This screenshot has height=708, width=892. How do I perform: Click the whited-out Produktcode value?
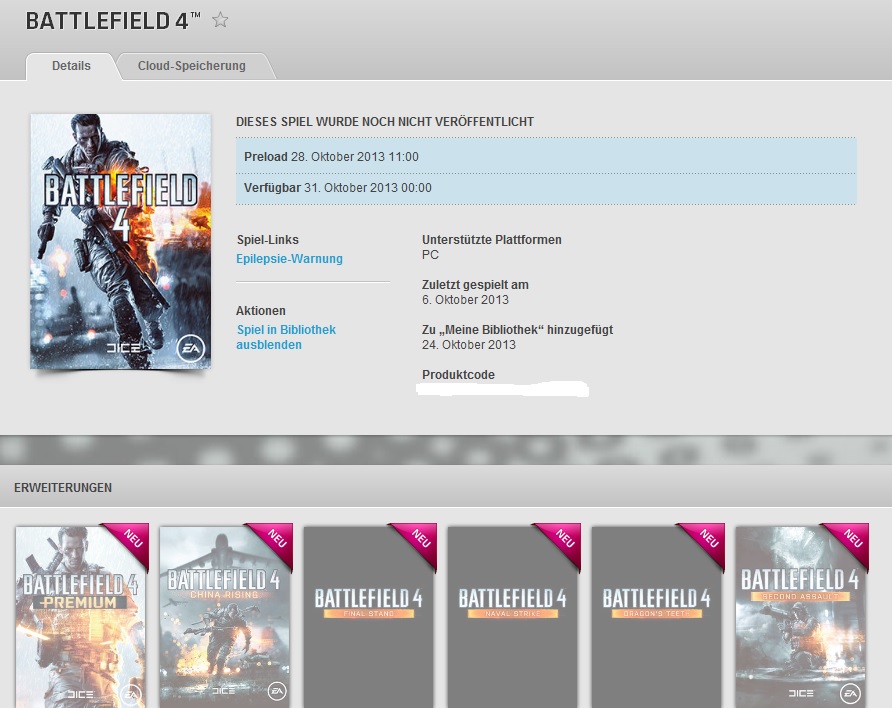click(502, 389)
